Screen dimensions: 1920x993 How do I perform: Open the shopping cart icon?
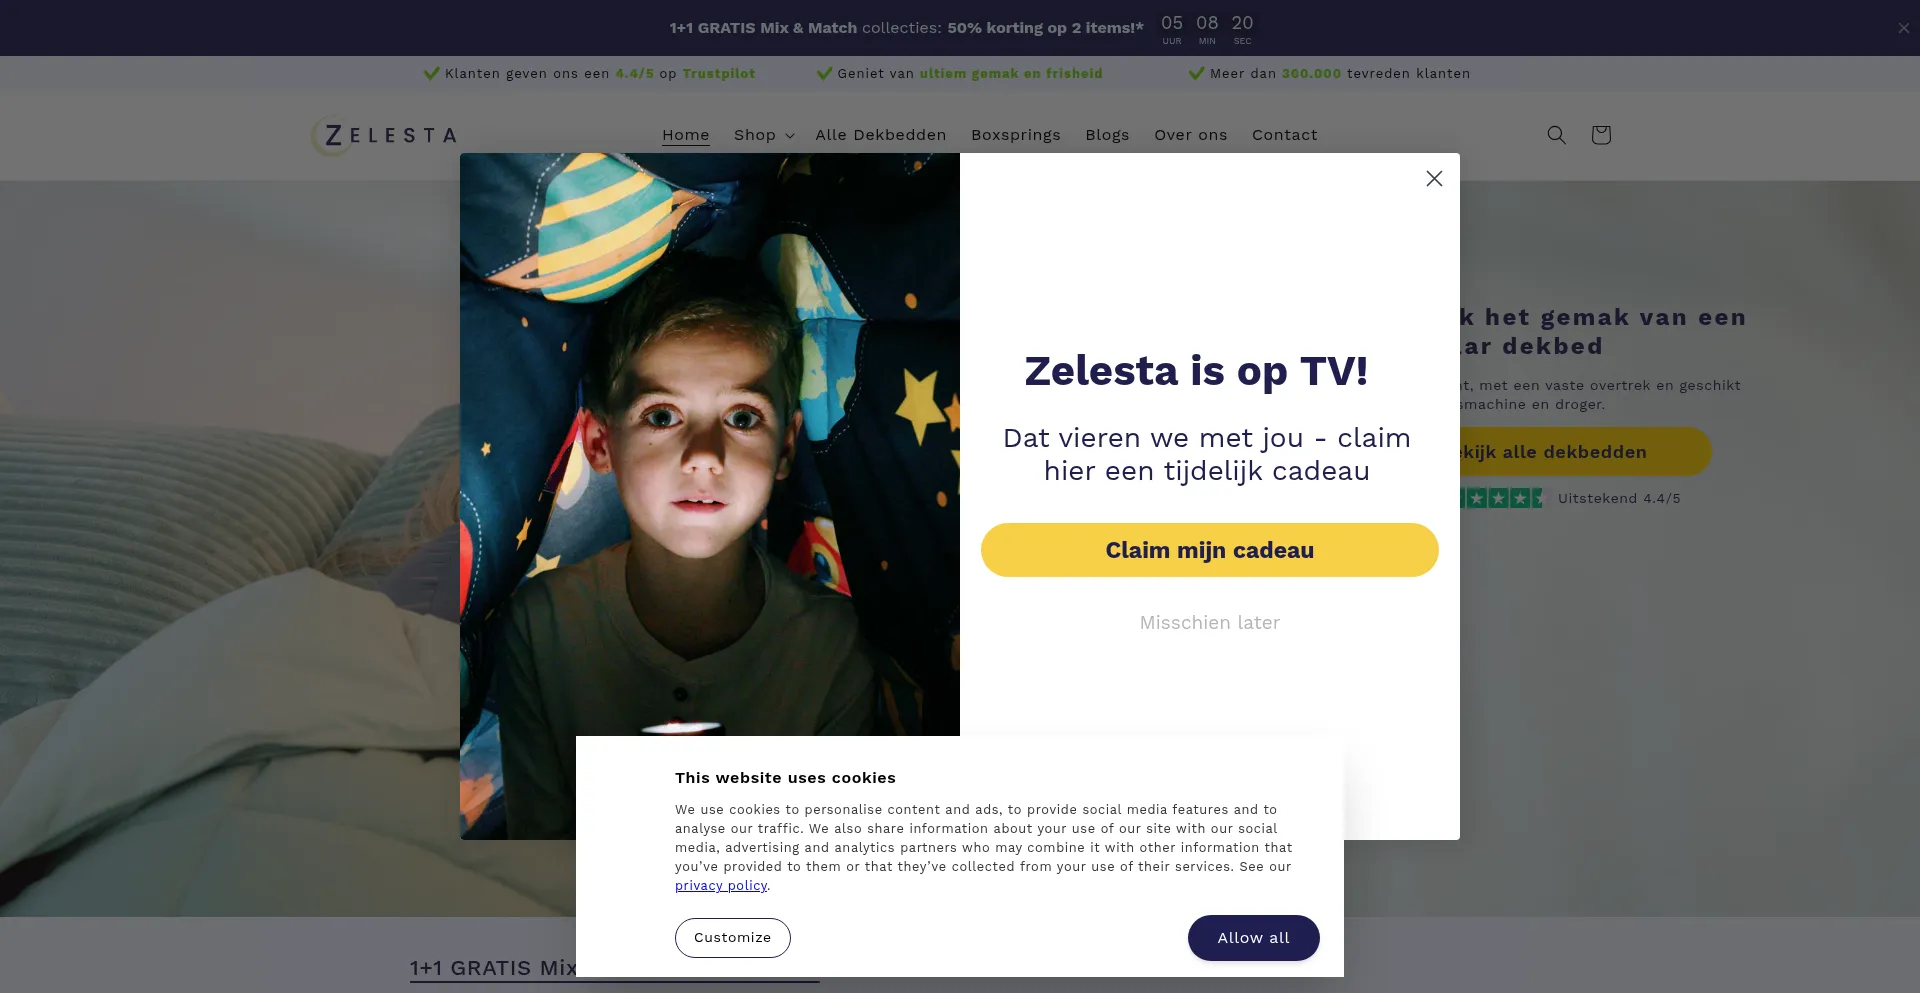pos(1601,135)
